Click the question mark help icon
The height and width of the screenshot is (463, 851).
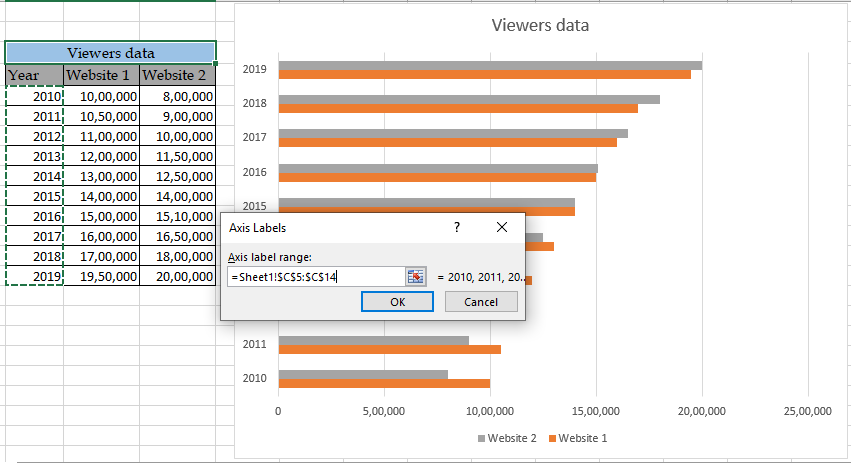pyautogui.click(x=457, y=228)
